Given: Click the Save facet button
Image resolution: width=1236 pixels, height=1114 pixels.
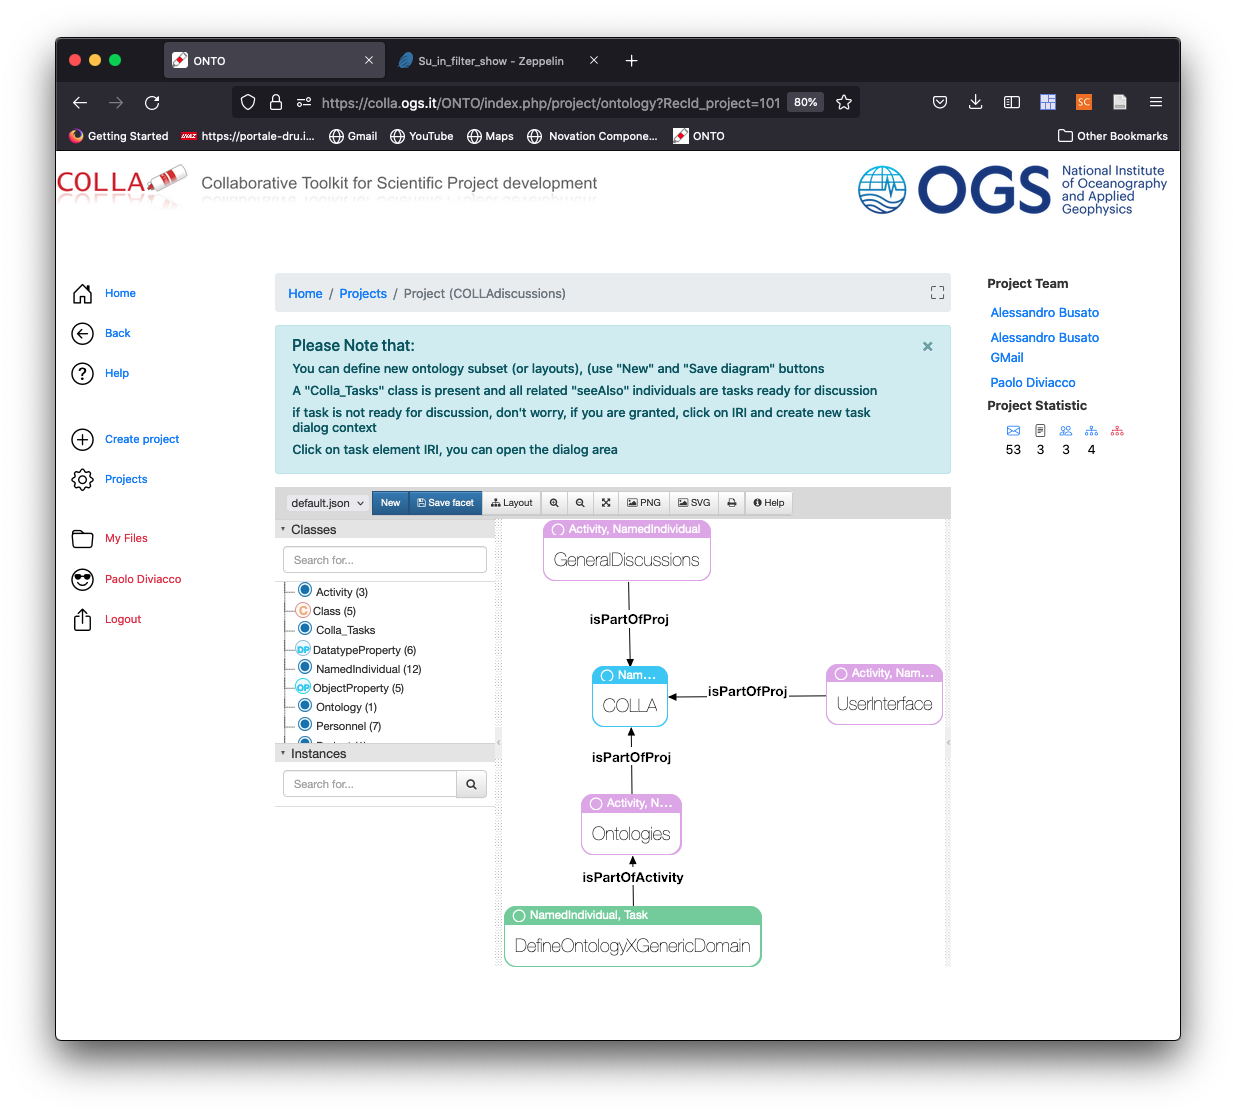Looking at the screenshot, I should pyautogui.click(x=445, y=503).
